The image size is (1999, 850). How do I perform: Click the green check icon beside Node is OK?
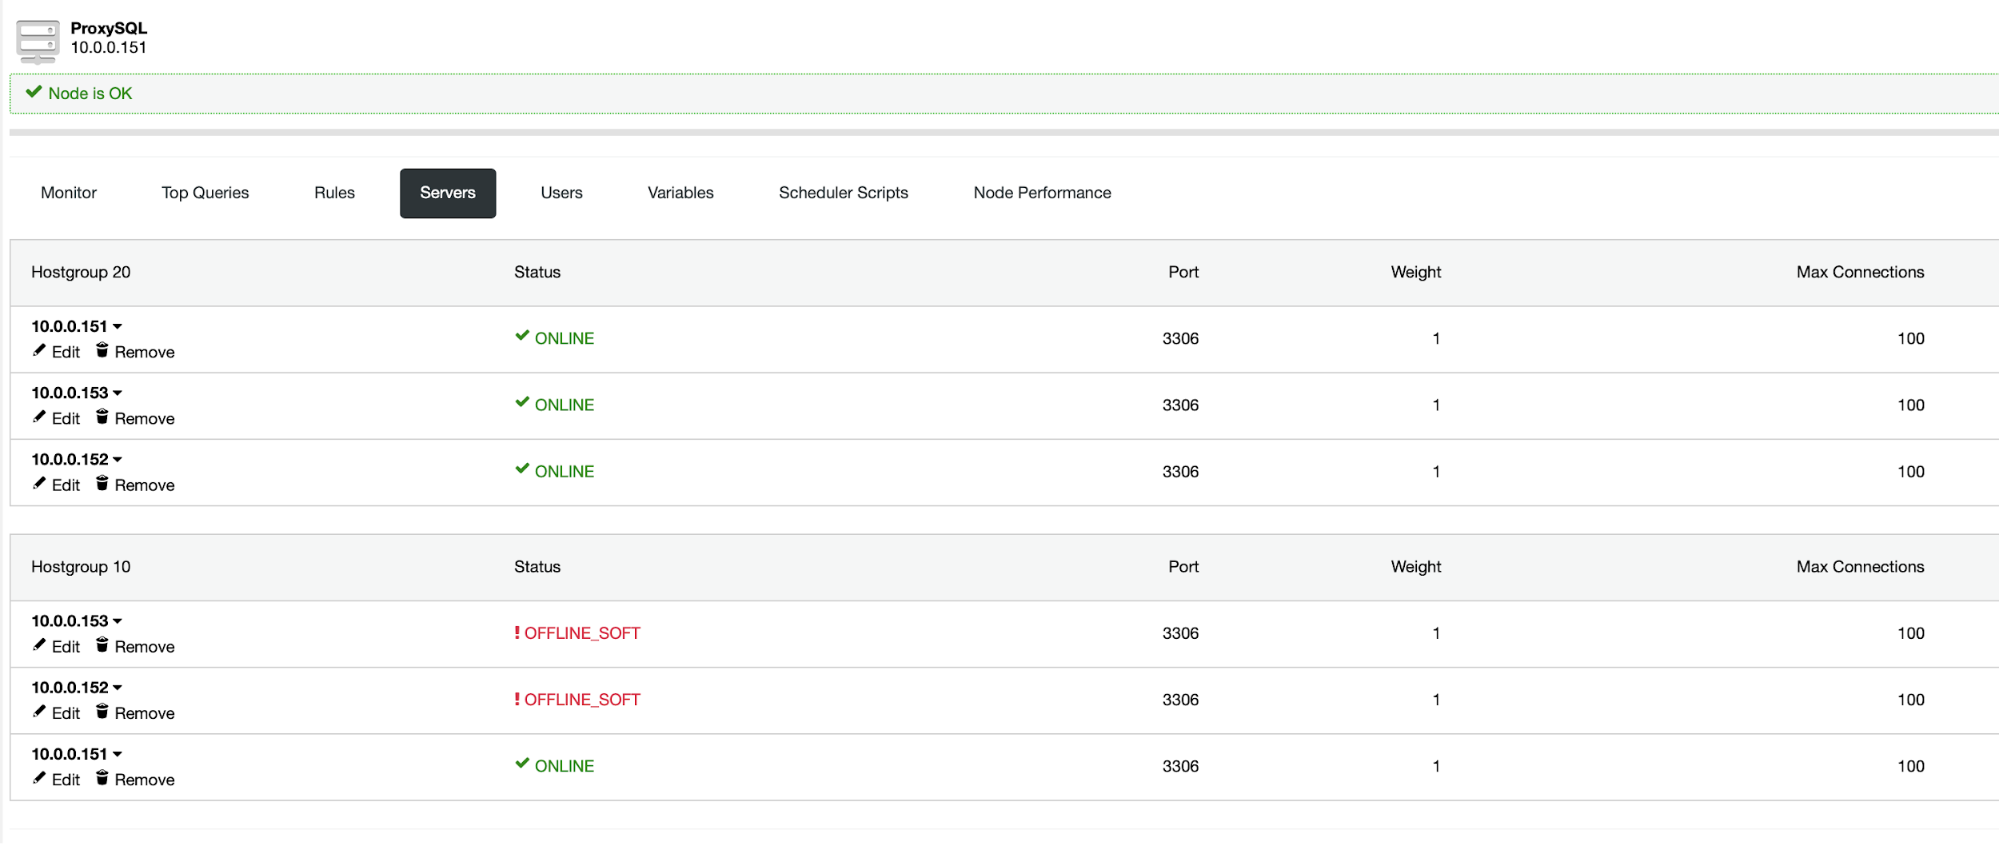click(34, 92)
